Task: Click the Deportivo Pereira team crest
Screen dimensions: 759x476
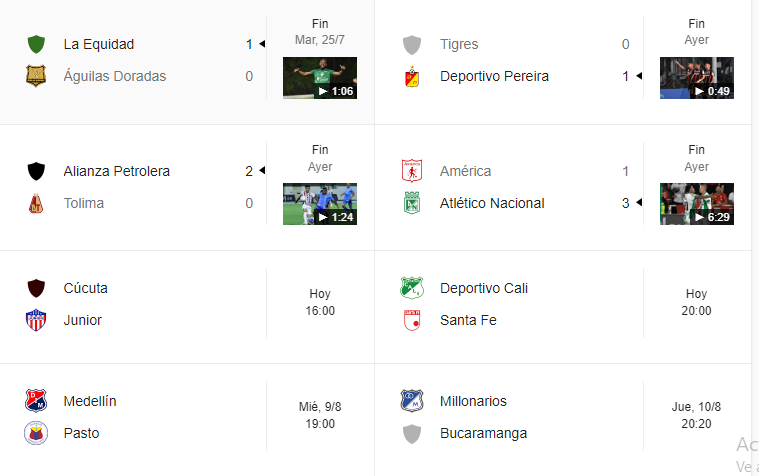Action: (412, 76)
